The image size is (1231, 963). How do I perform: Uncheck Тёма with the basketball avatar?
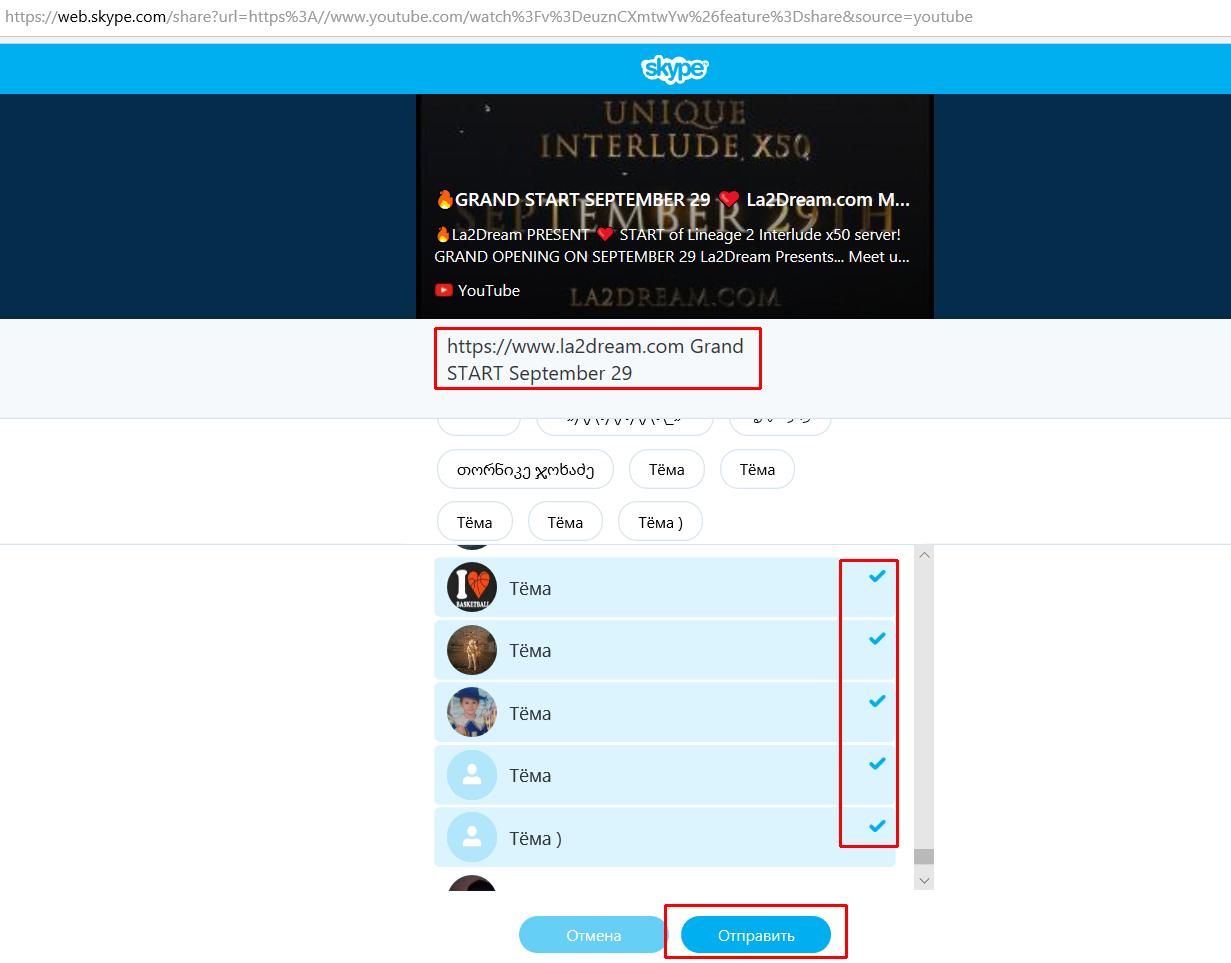pos(877,576)
